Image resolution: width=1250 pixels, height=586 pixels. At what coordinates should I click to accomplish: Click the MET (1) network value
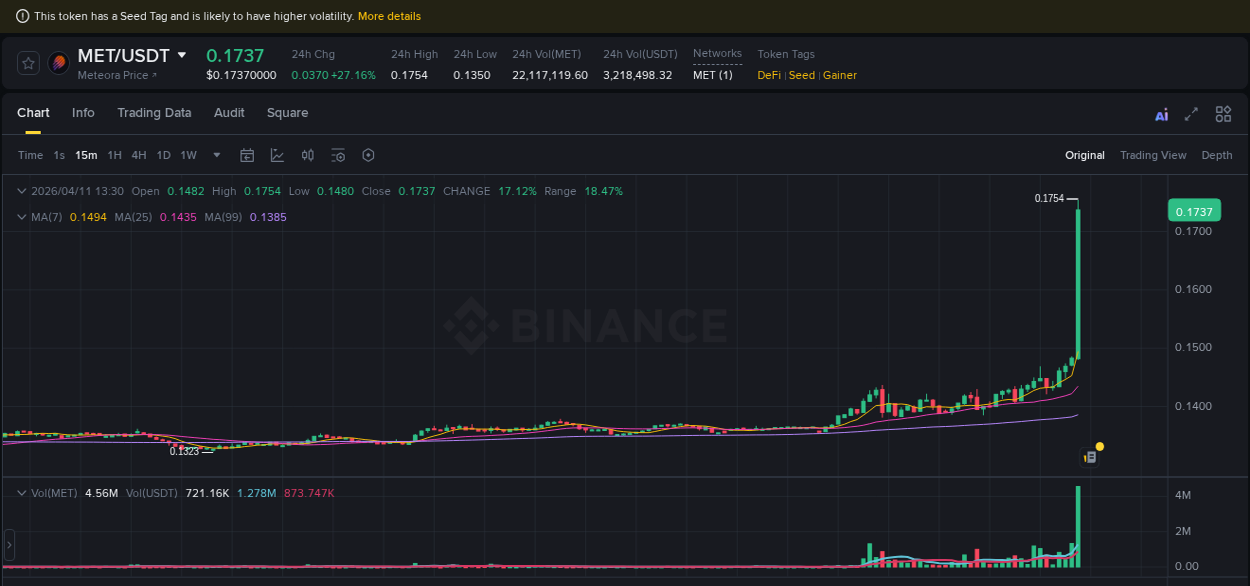pyautogui.click(x=713, y=75)
